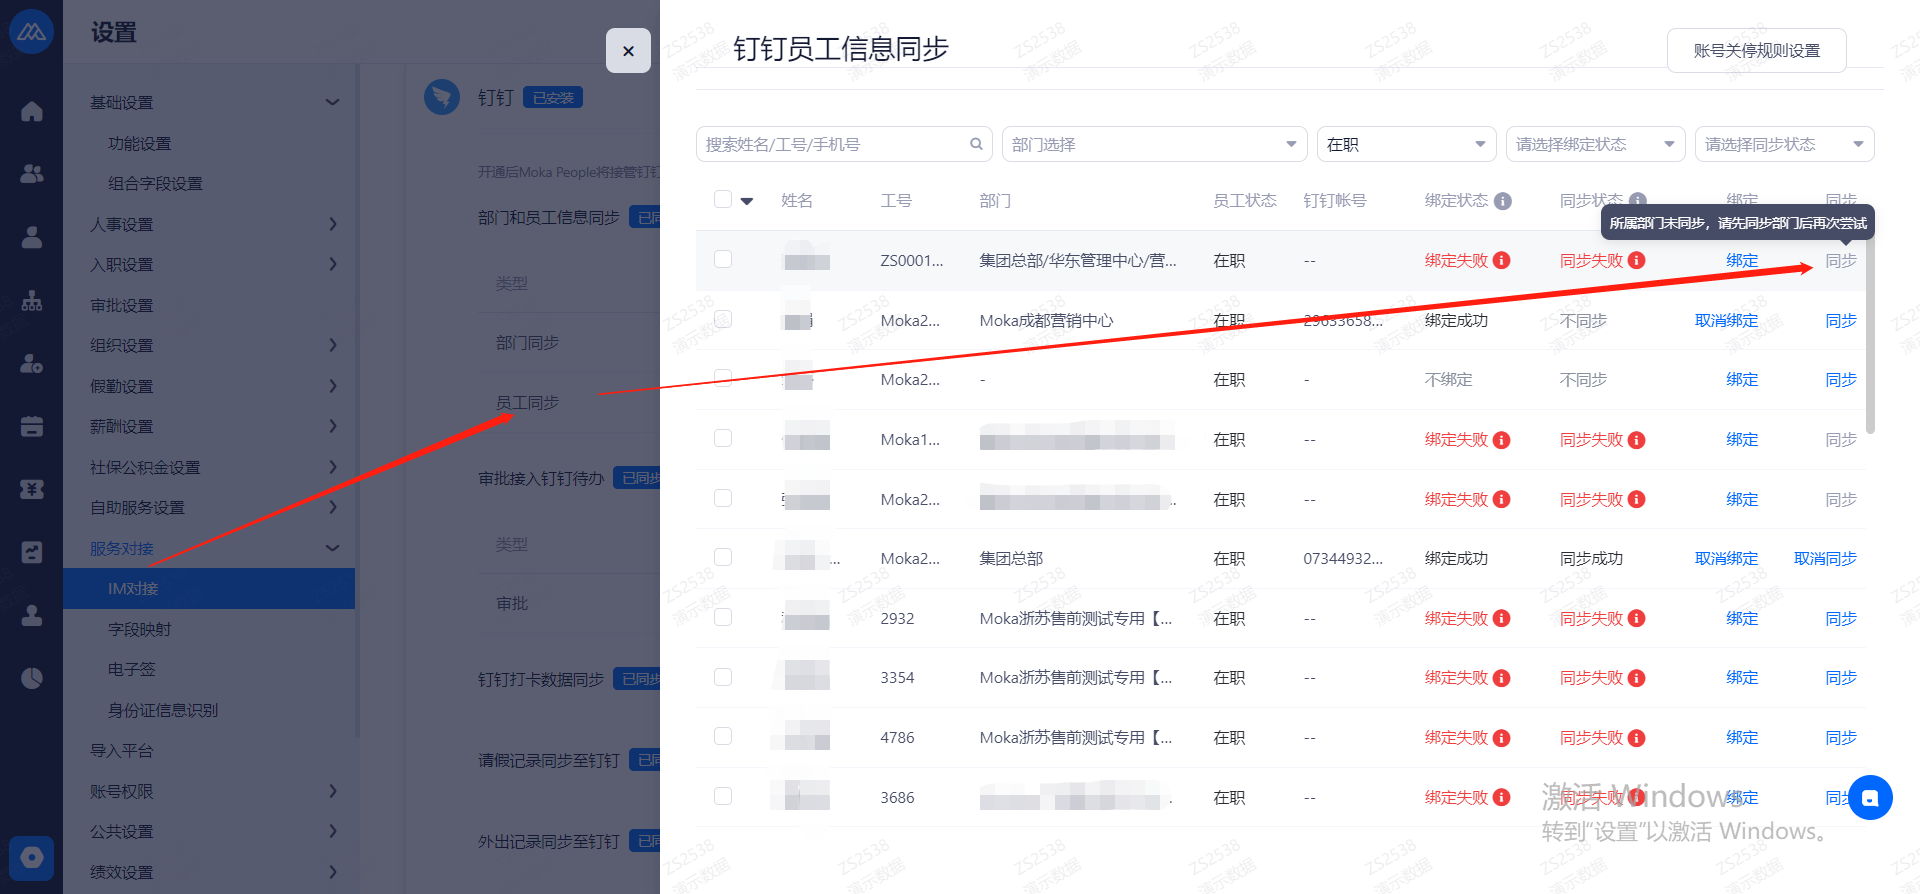Open 员工同步 option behind the panel
Screen dimensions: 1920x894
click(527, 402)
